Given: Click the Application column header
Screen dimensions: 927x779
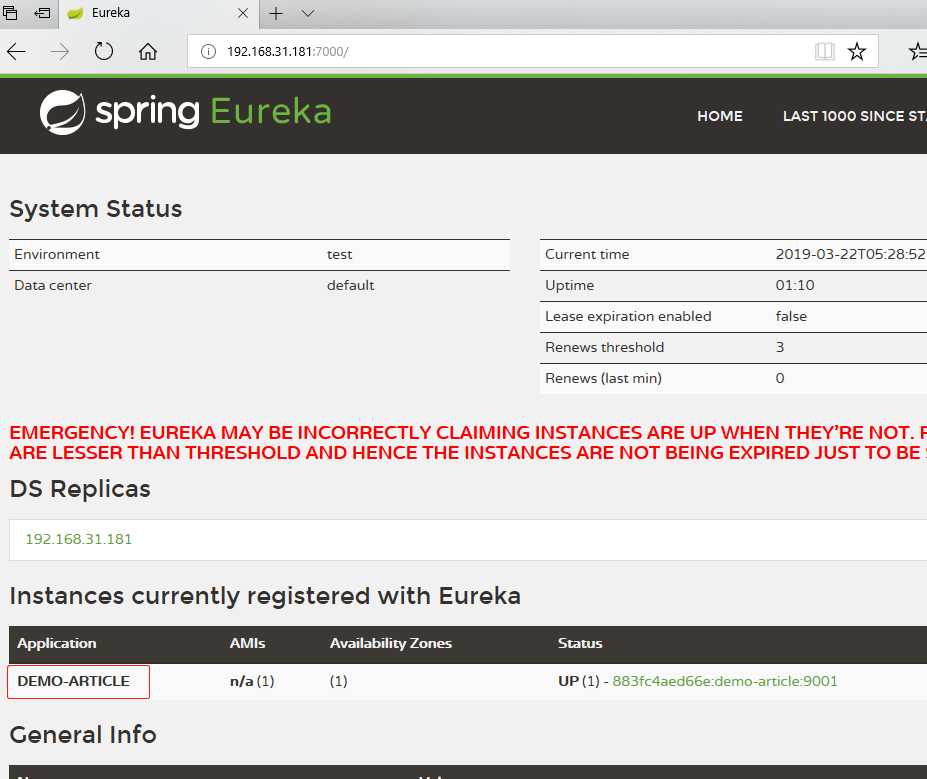Looking at the screenshot, I should coord(57,643).
